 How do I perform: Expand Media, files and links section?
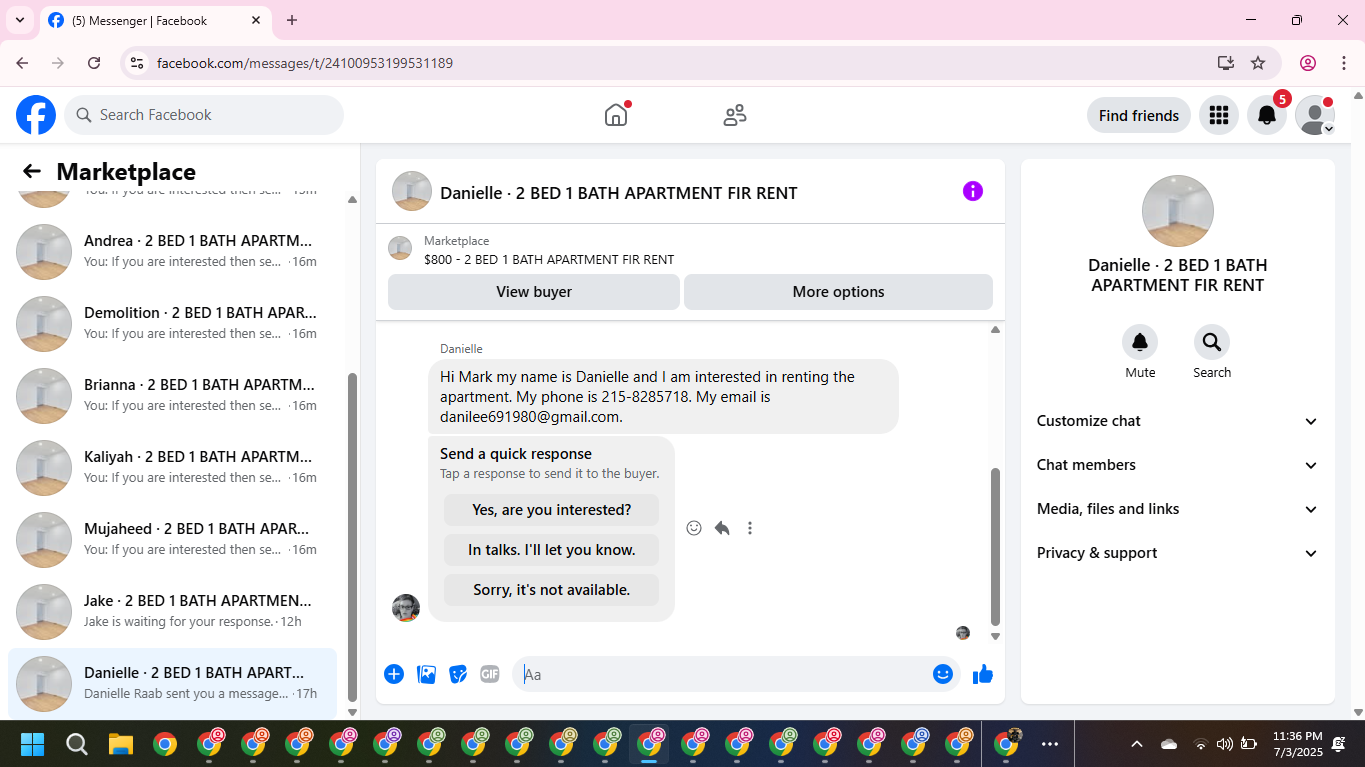click(x=1178, y=509)
